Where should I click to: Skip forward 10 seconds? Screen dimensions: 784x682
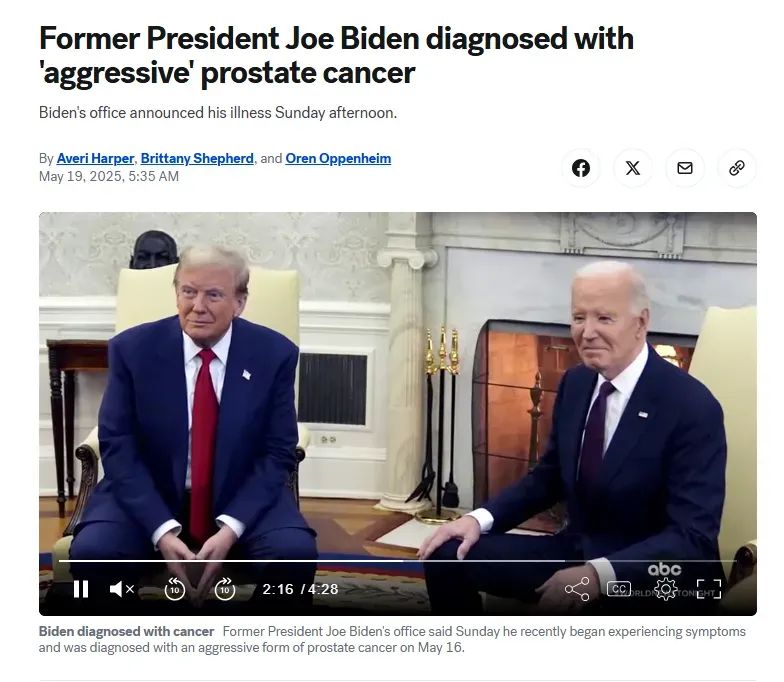(x=225, y=588)
